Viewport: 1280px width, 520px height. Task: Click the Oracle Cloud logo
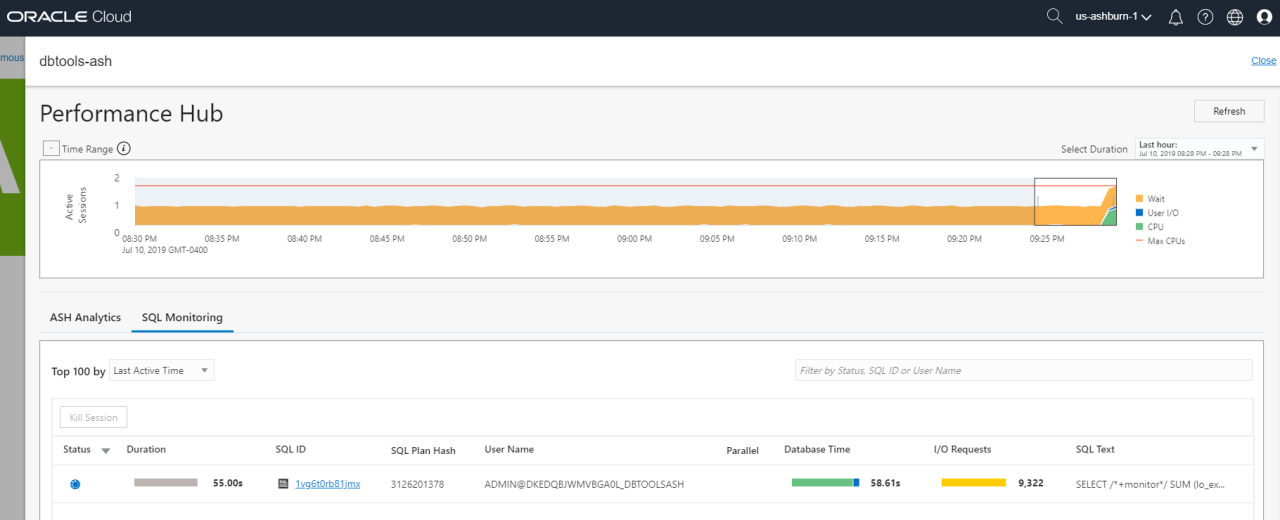pos(69,17)
